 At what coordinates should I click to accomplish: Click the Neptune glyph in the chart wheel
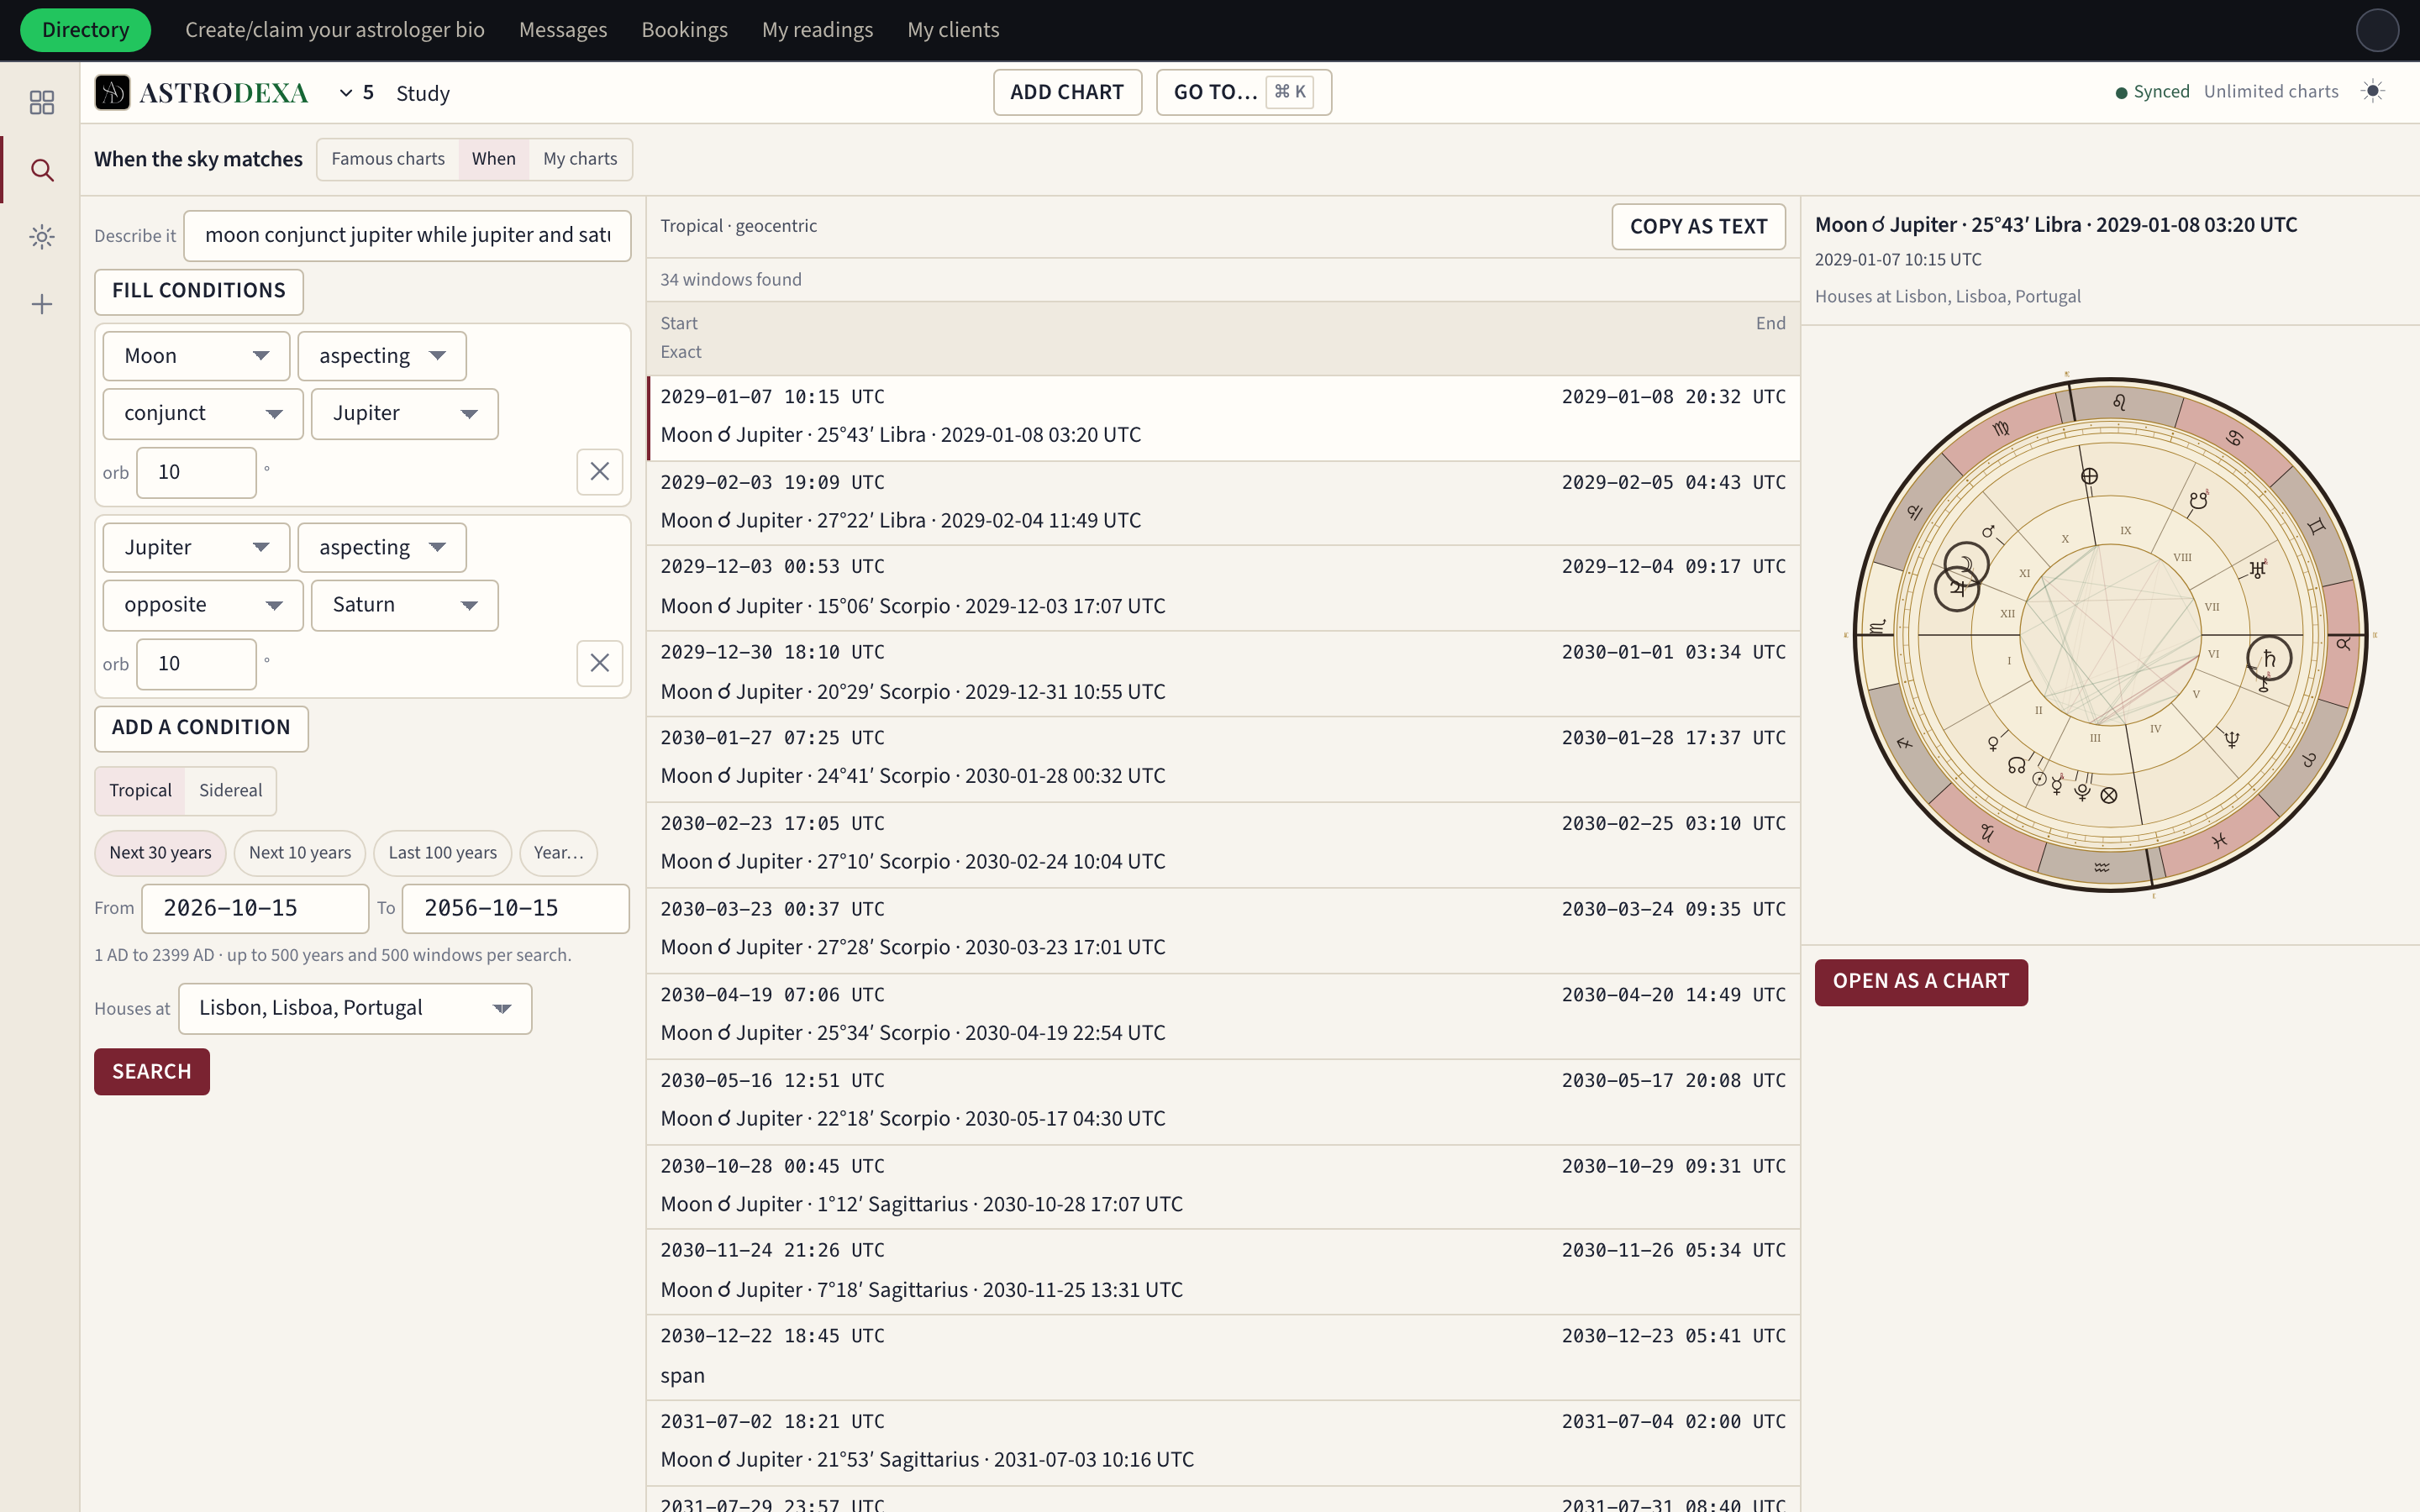[x=2232, y=739]
